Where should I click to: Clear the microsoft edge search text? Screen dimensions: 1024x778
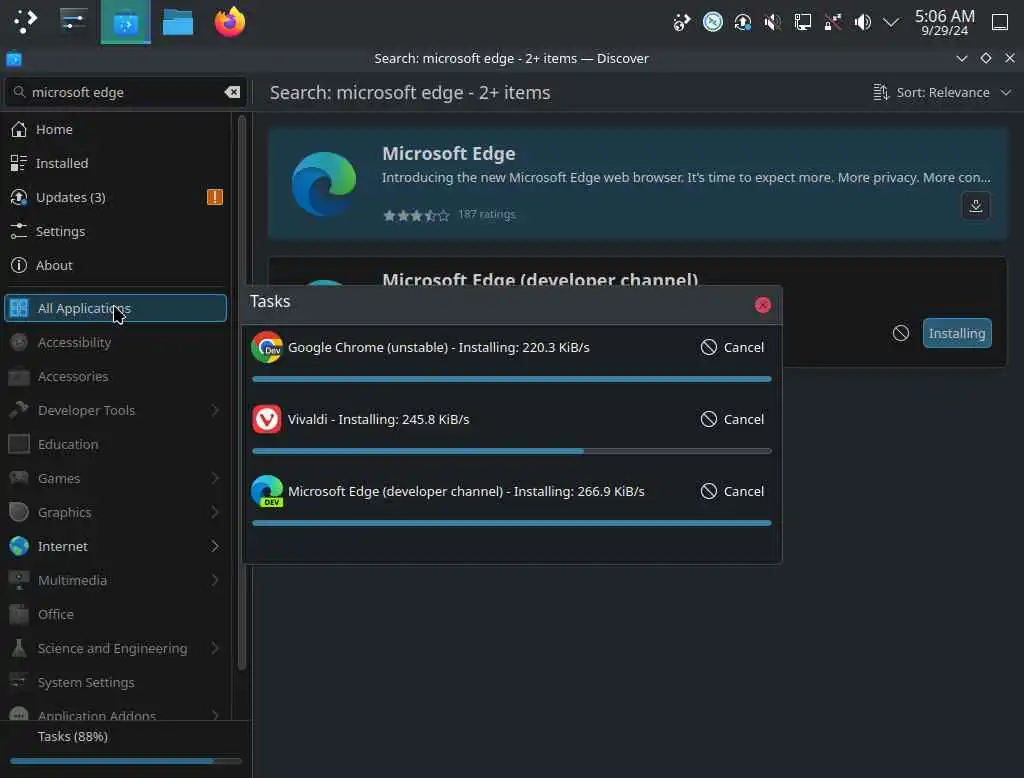232,92
